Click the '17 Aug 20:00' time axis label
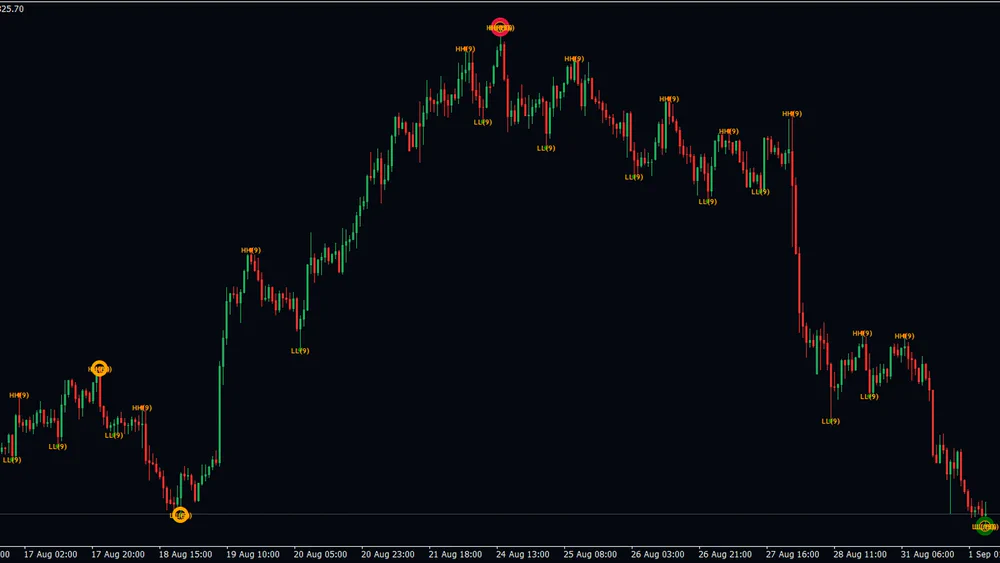 (118, 555)
